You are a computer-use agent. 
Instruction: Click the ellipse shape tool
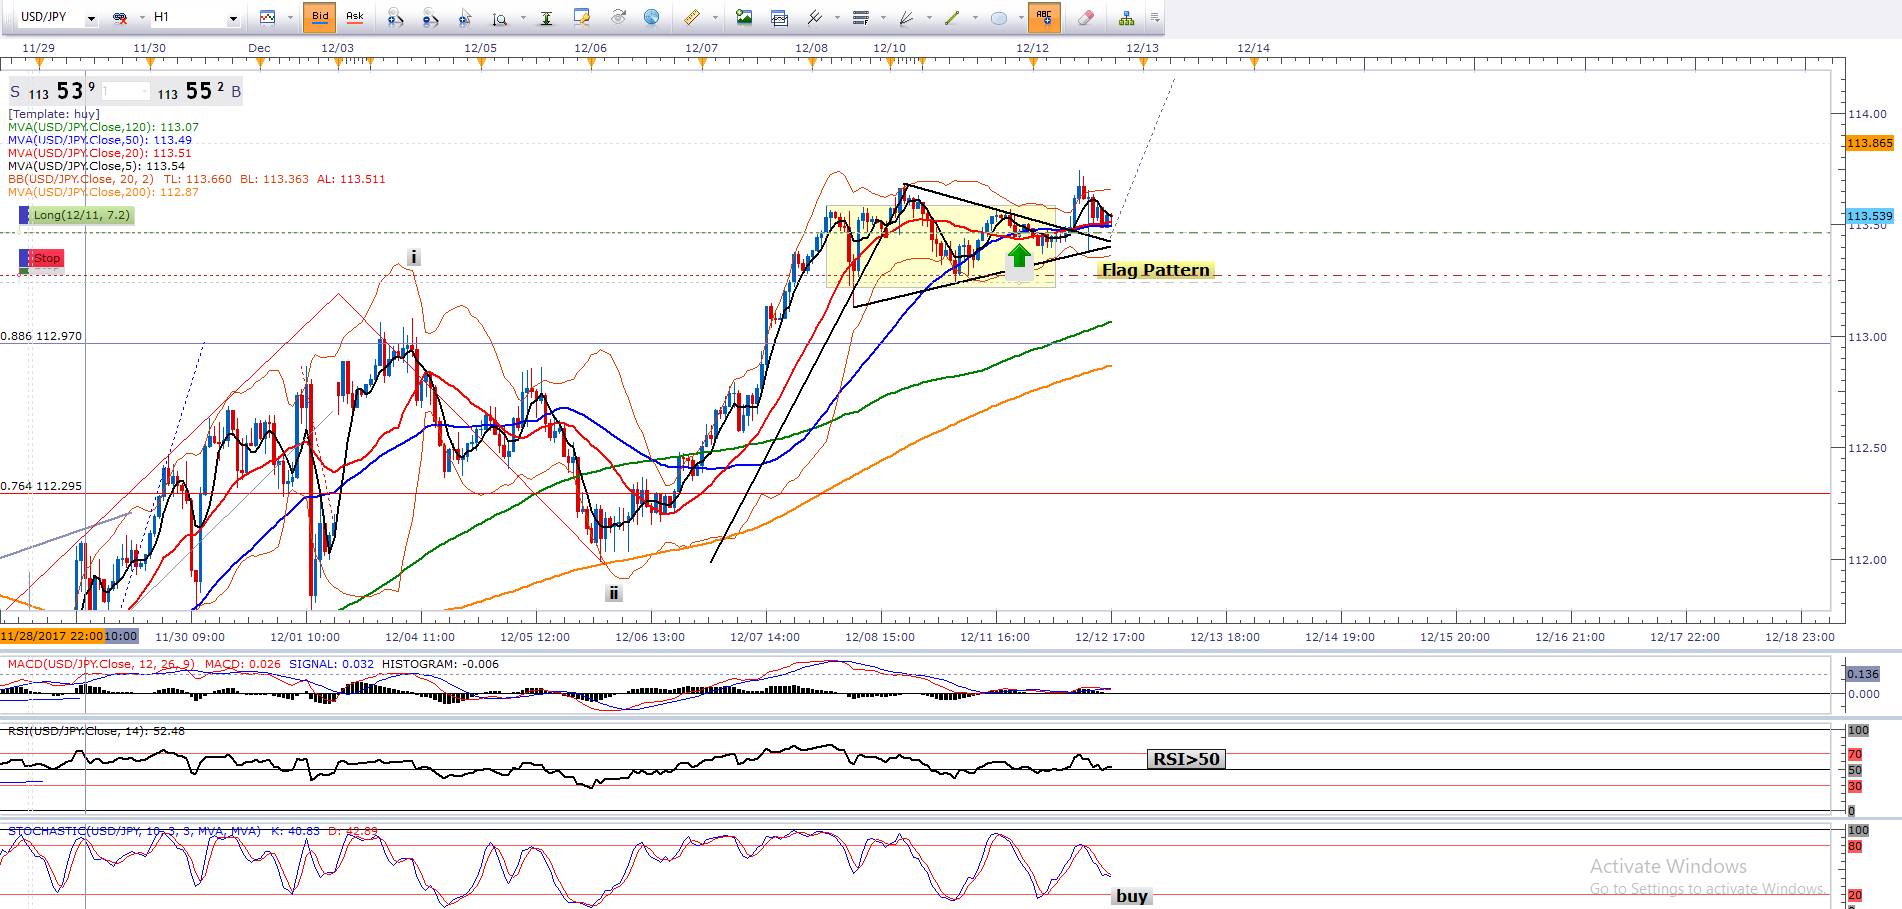998,17
